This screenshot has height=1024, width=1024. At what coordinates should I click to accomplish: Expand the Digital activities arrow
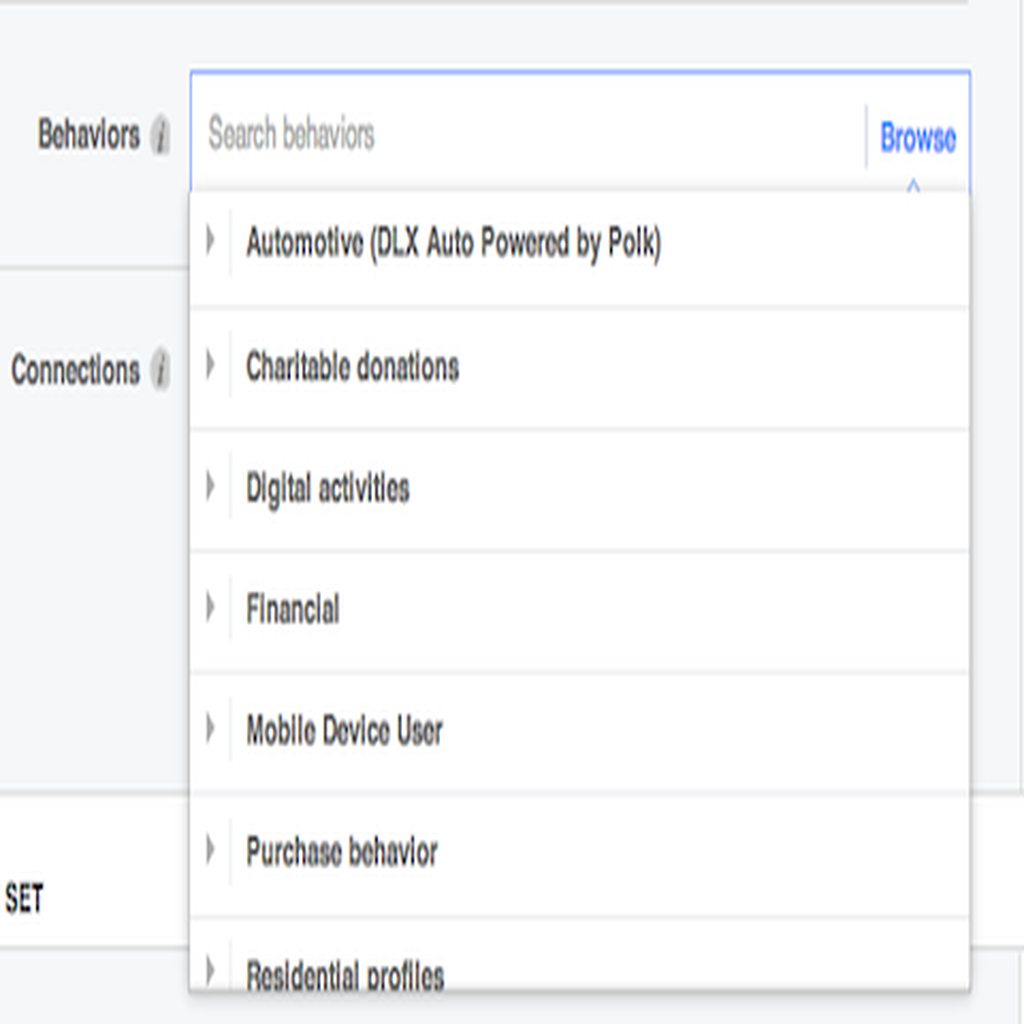pos(210,486)
